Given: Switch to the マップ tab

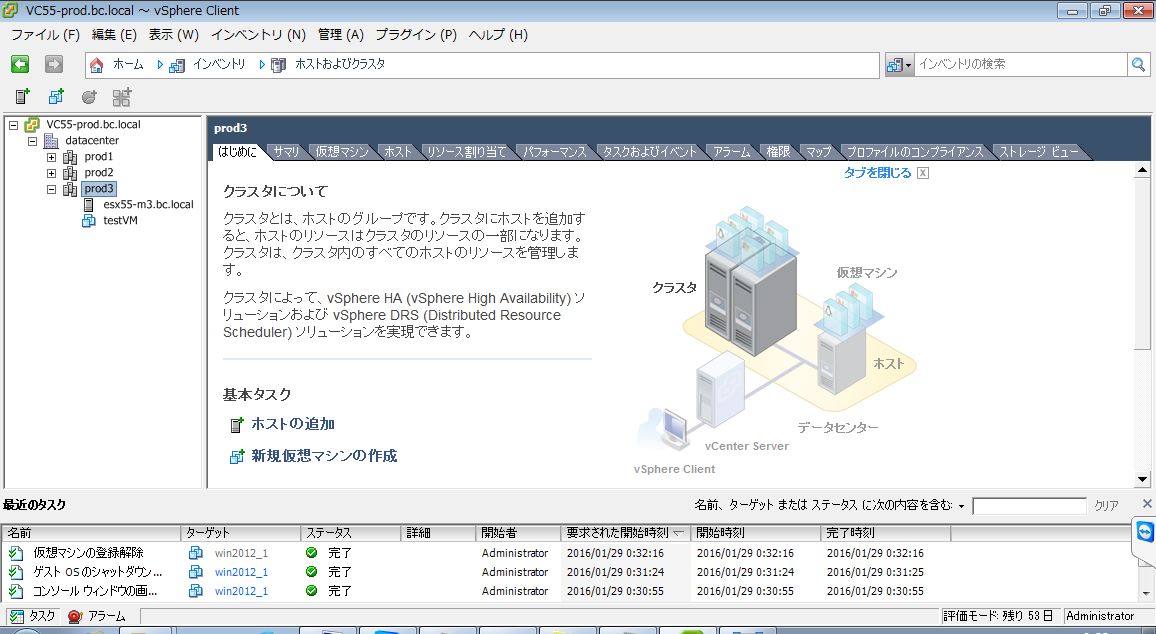Looking at the screenshot, I should 818,152.
